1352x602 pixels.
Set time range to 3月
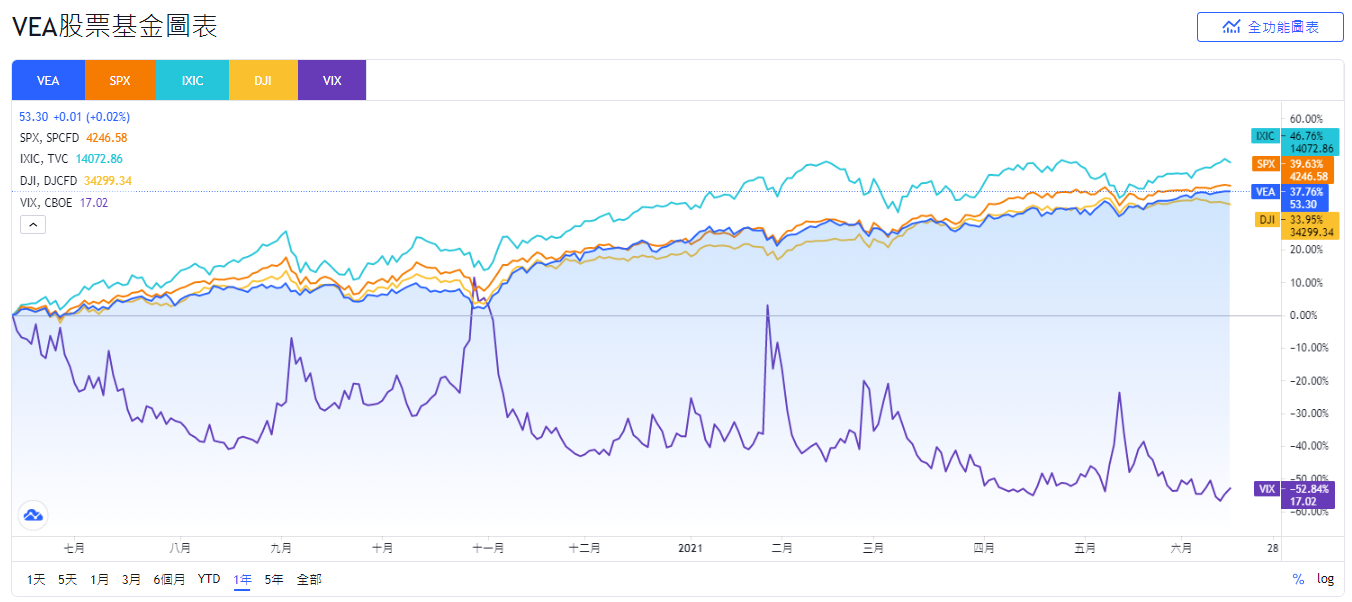tap(131, 579)
